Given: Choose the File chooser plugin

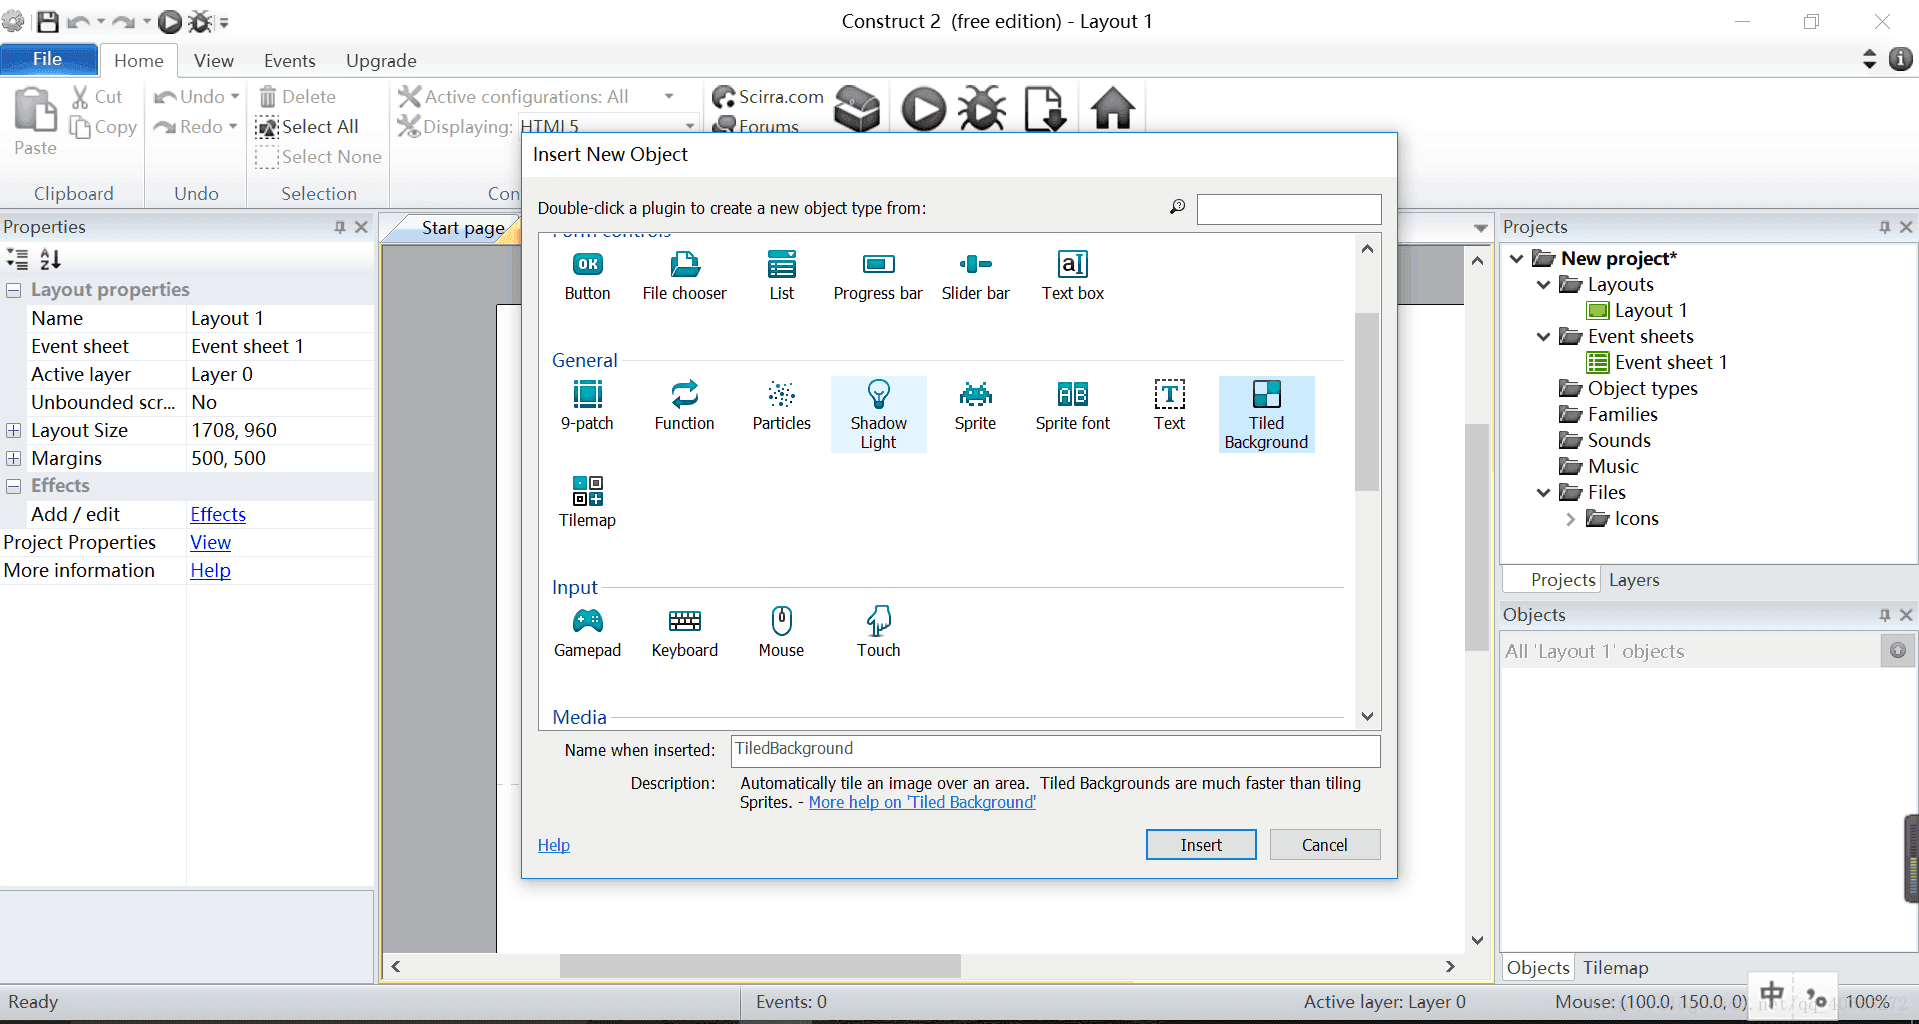Looking at the screenshot, I should pos(684,275).
